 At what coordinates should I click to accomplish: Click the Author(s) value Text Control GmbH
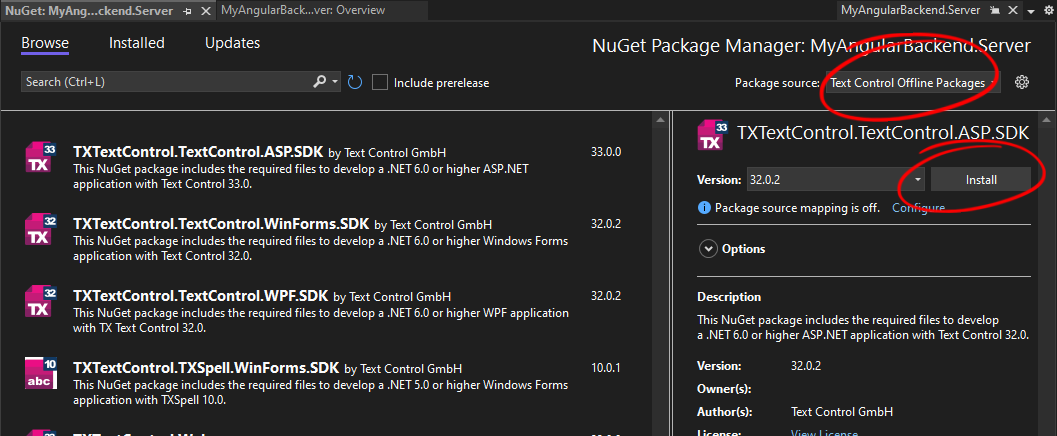[x=842, y=412]
